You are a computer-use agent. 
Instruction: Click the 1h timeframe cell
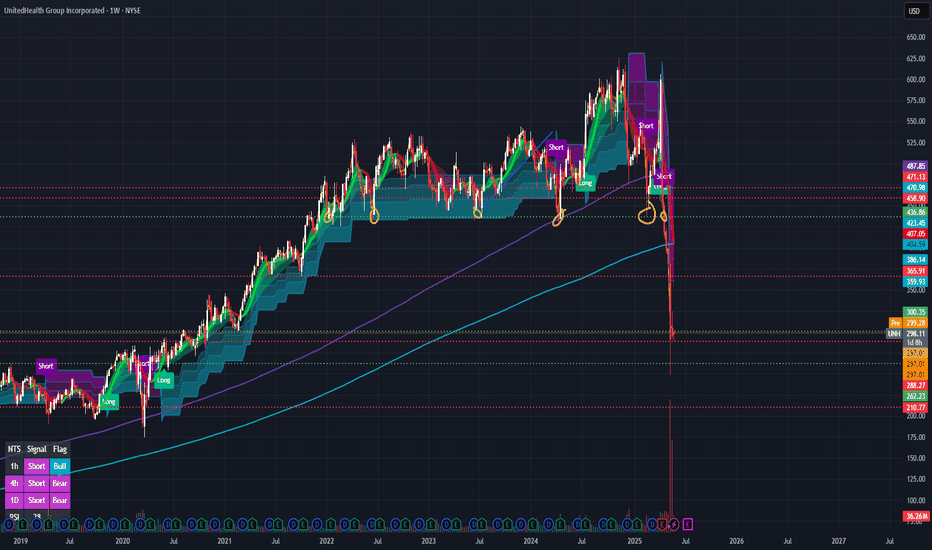[x=14, y=466]
